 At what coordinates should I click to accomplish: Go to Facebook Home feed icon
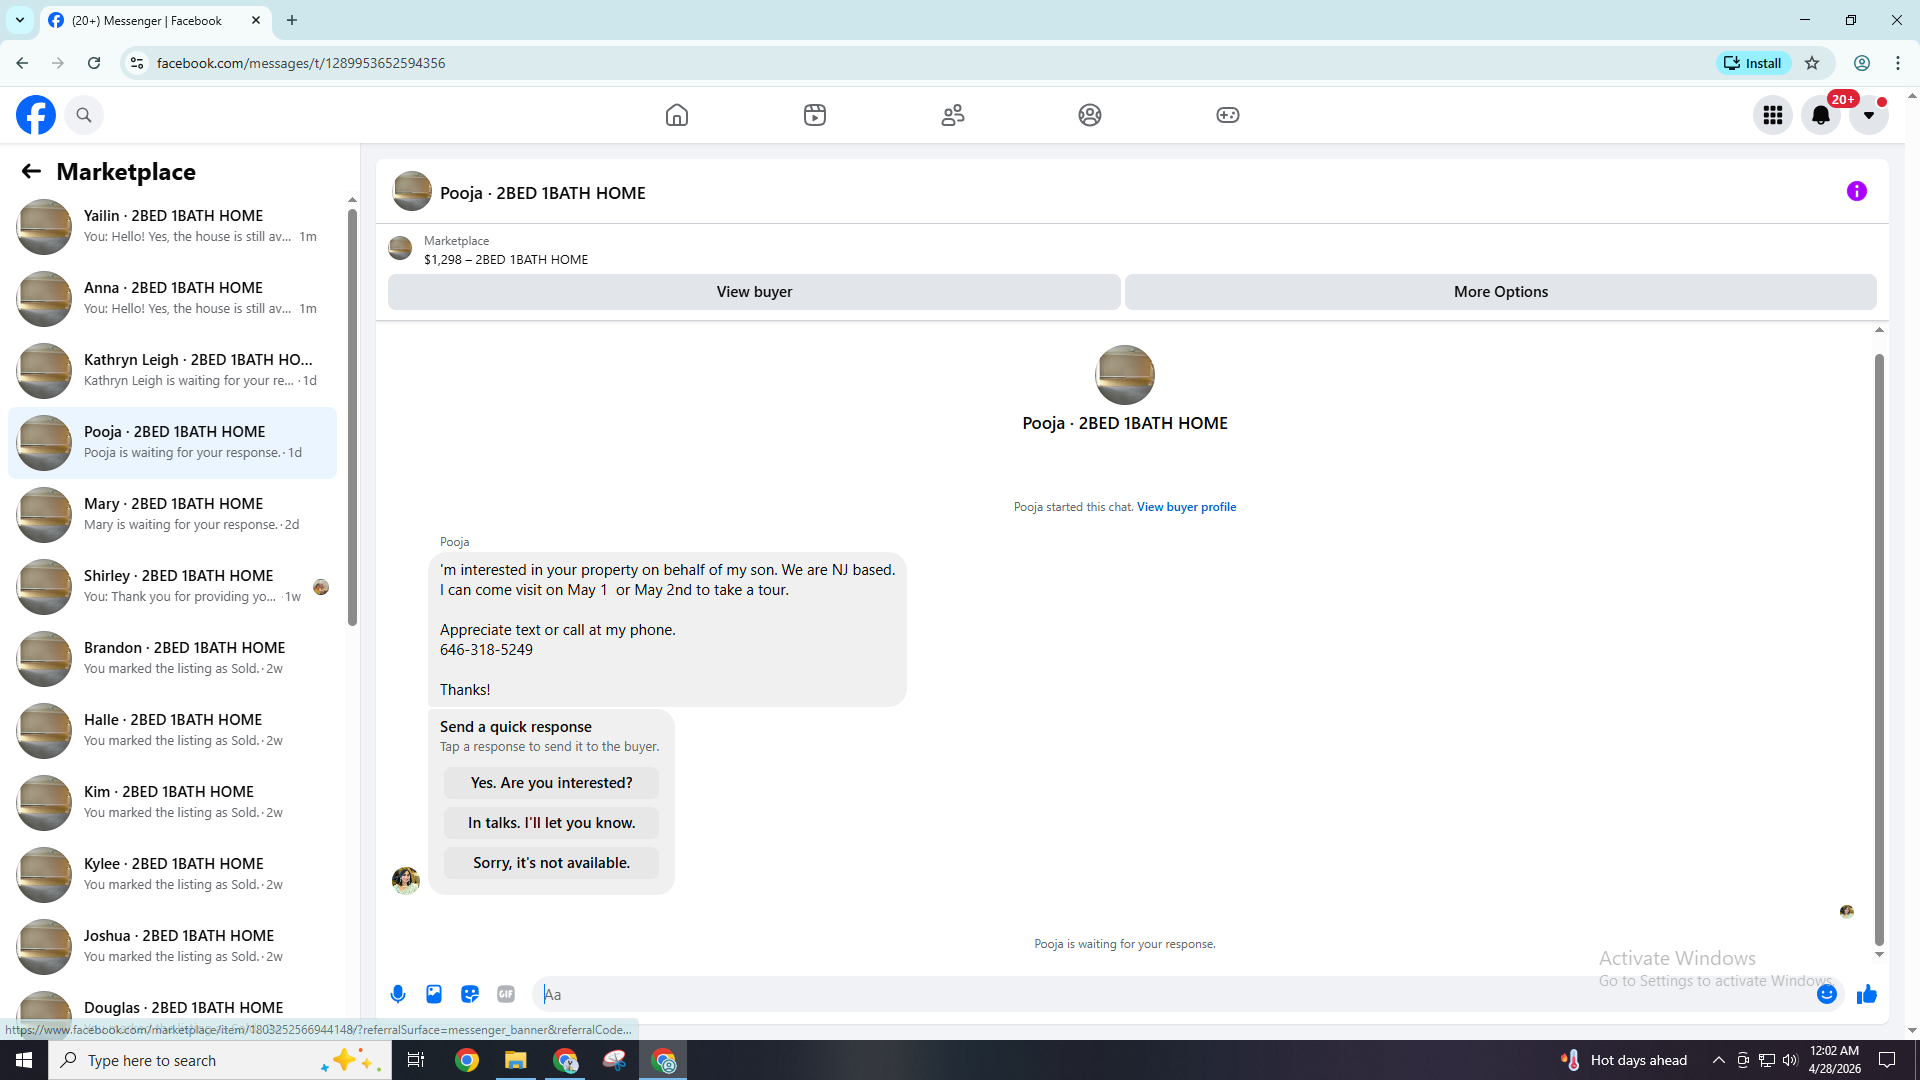677,115
